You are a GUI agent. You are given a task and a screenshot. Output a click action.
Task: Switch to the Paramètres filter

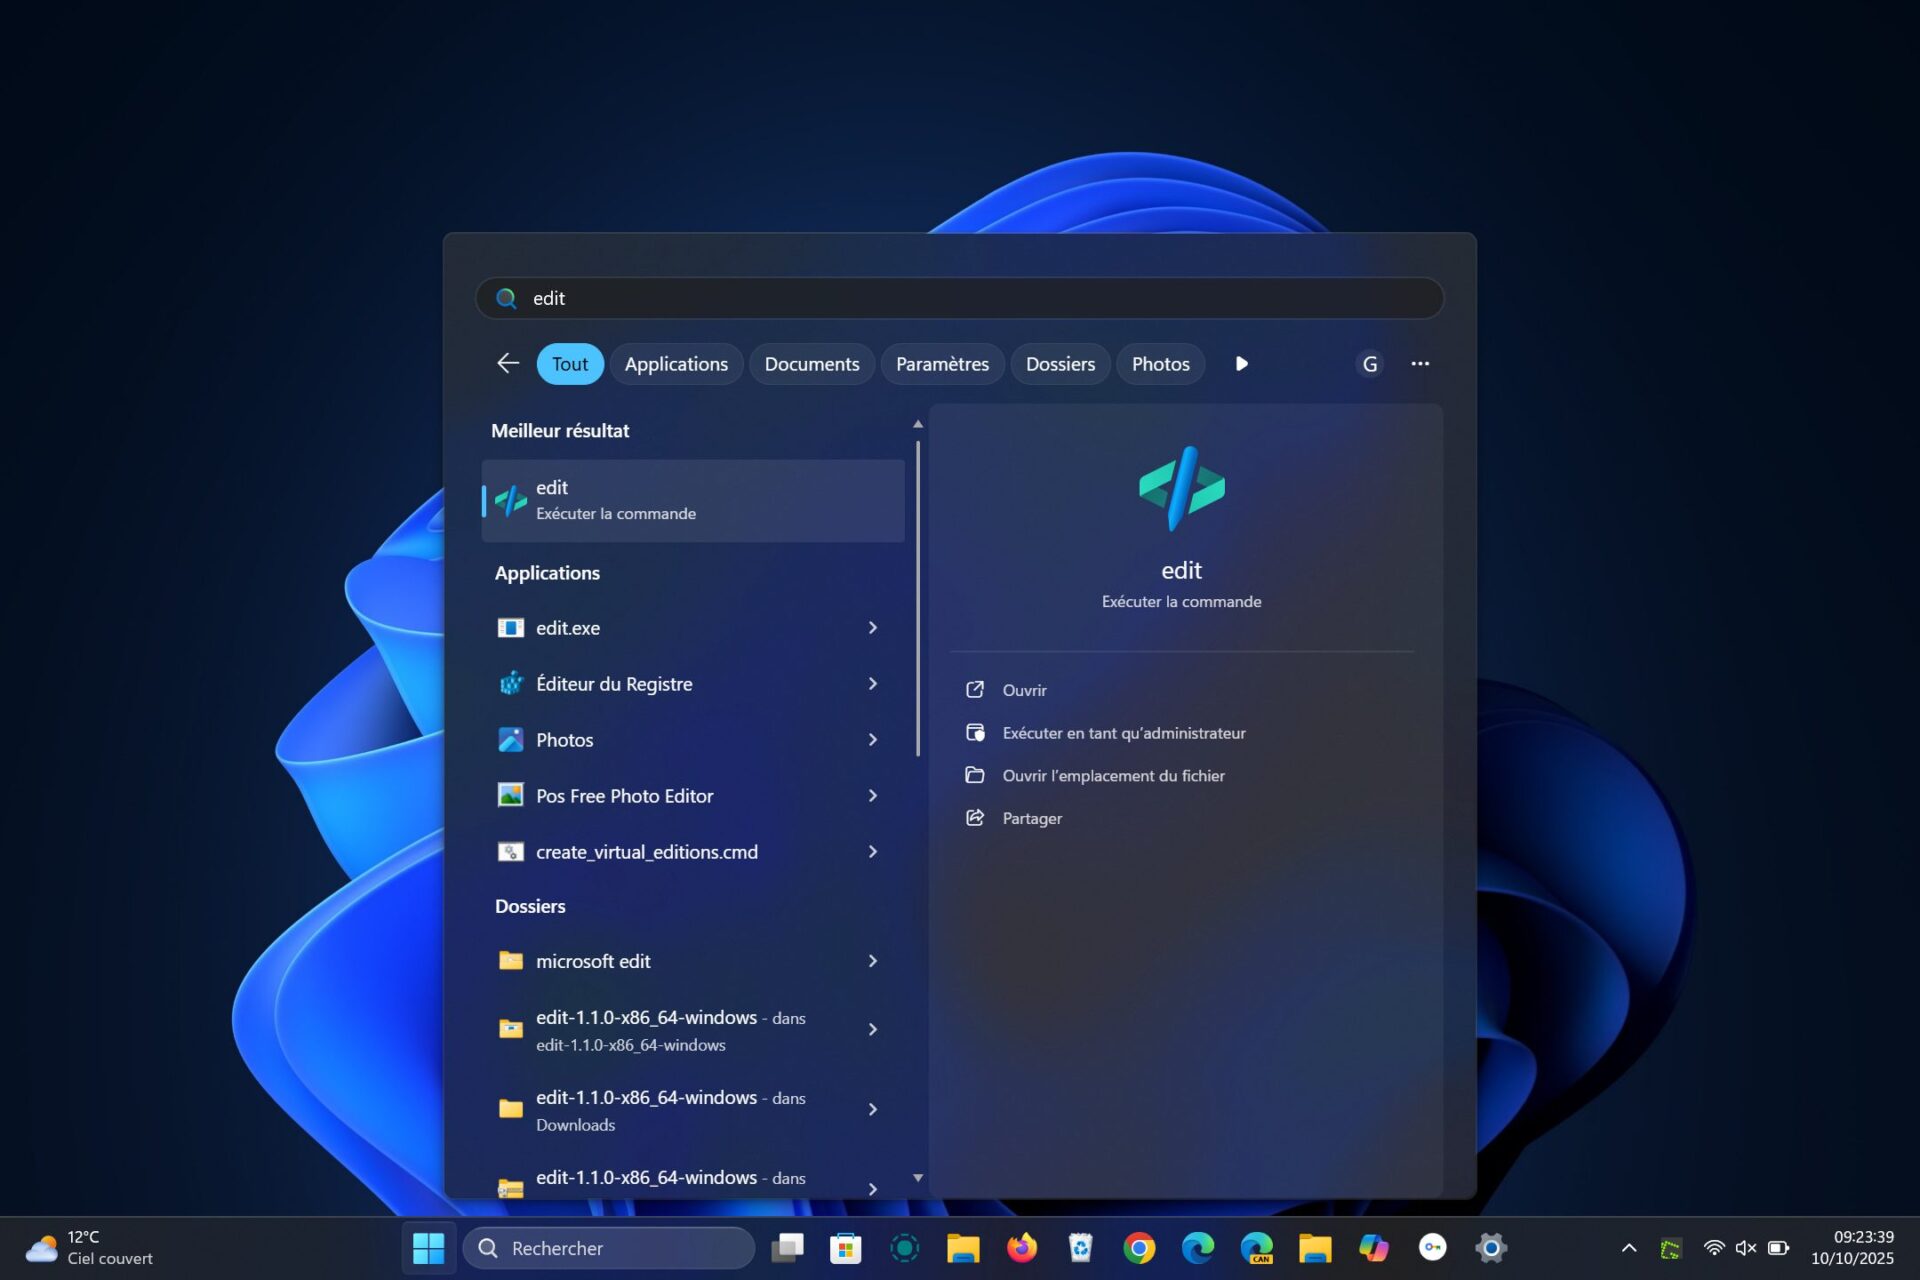pos(941,363)
